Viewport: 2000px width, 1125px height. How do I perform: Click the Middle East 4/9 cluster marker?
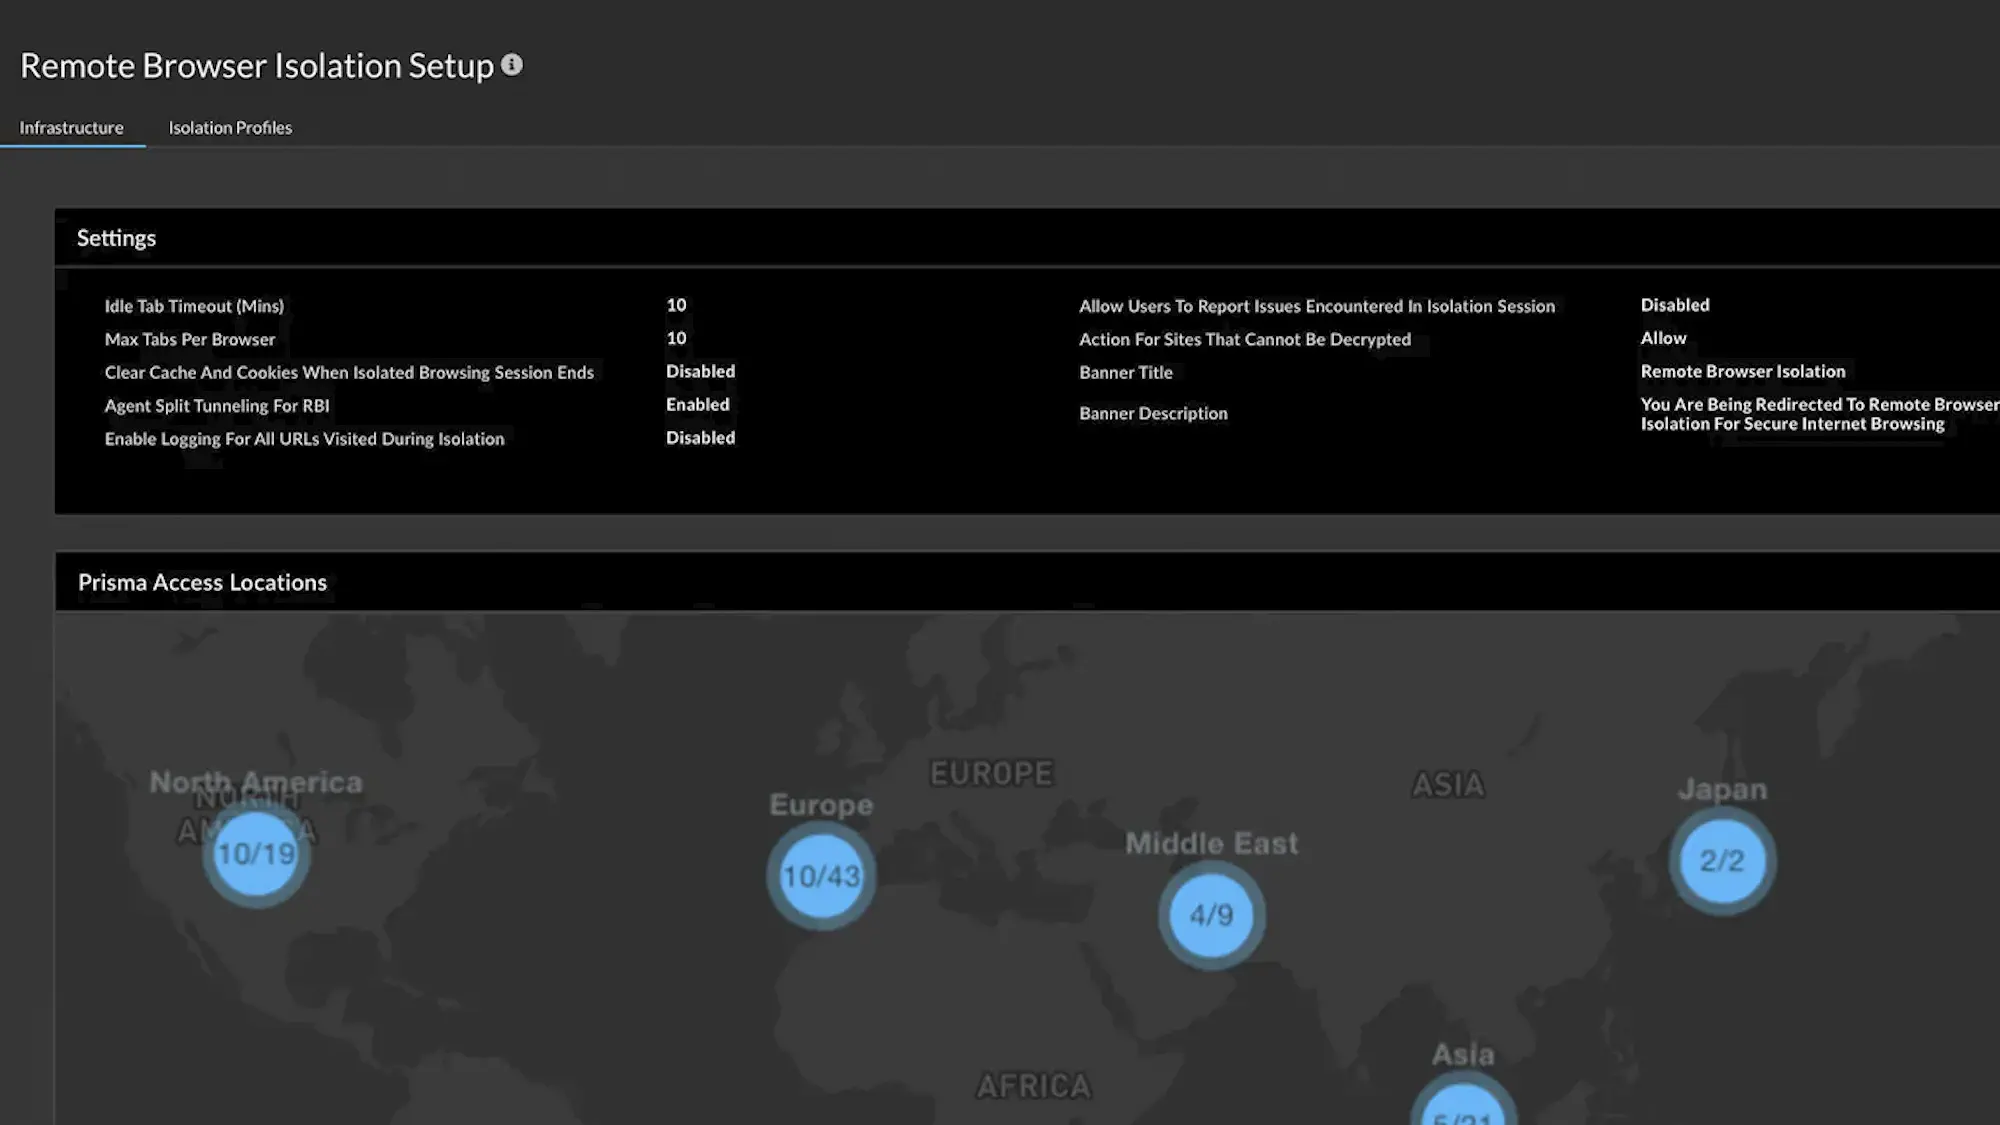[x=1211, y=915]
